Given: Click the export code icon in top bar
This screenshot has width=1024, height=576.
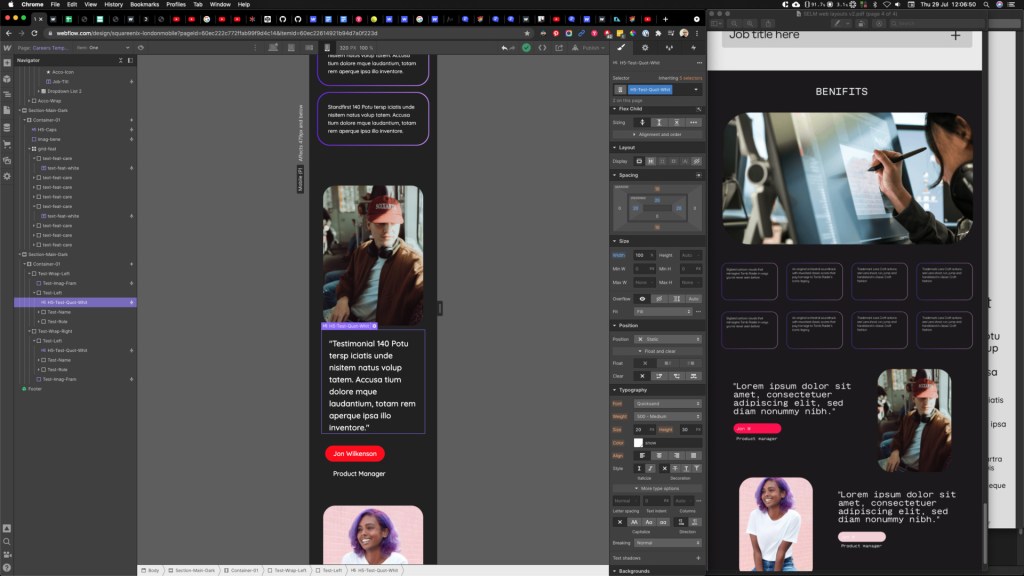Looking at the screenshot, I should coord(542,47).
